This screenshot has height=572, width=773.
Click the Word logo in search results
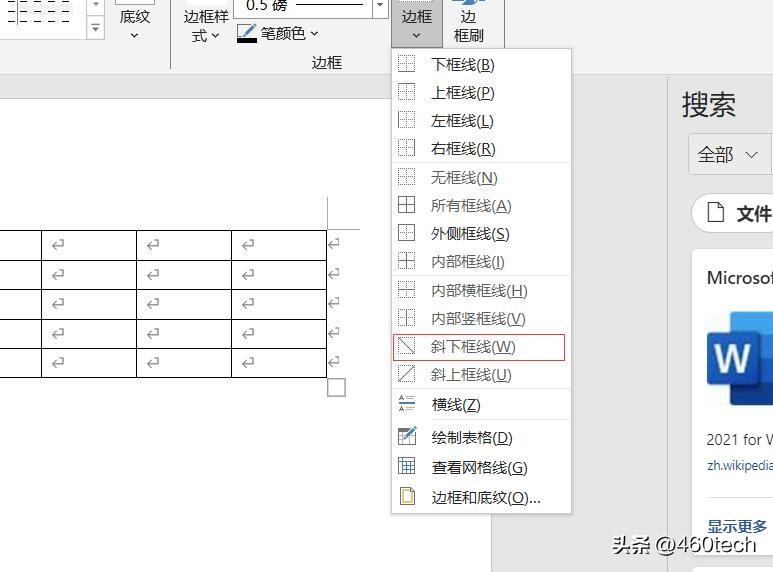tap(739, 358)
